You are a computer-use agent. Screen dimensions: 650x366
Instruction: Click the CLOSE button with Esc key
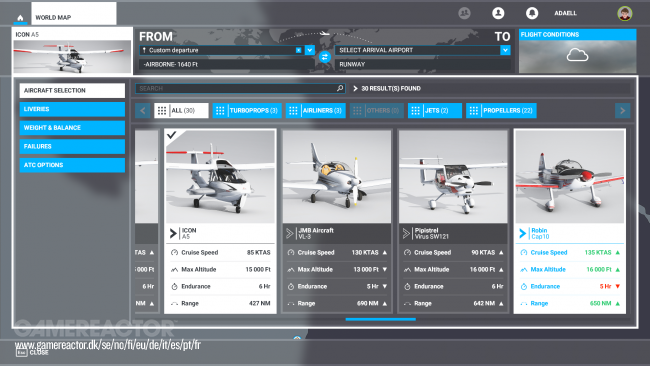point(32,352)
